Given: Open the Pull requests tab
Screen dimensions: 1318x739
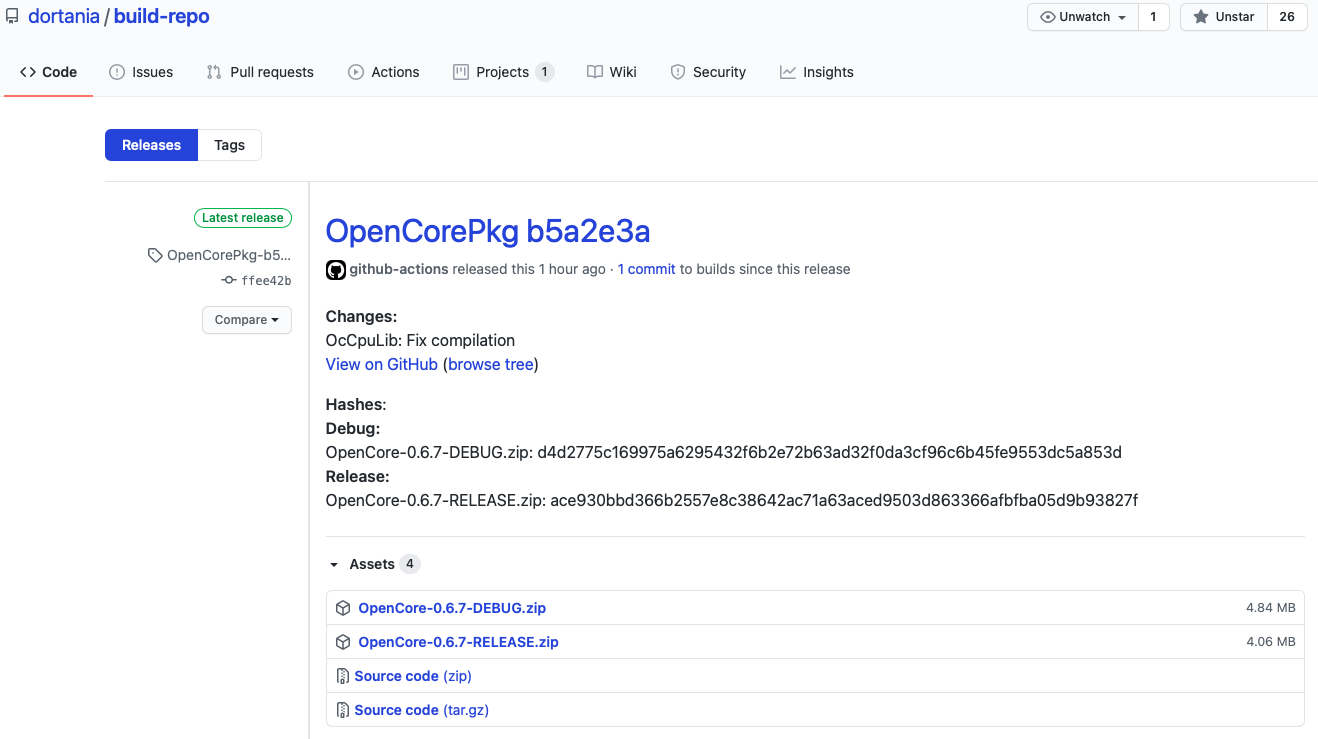Looking at the screenshot, I should [x=260, y=72].
